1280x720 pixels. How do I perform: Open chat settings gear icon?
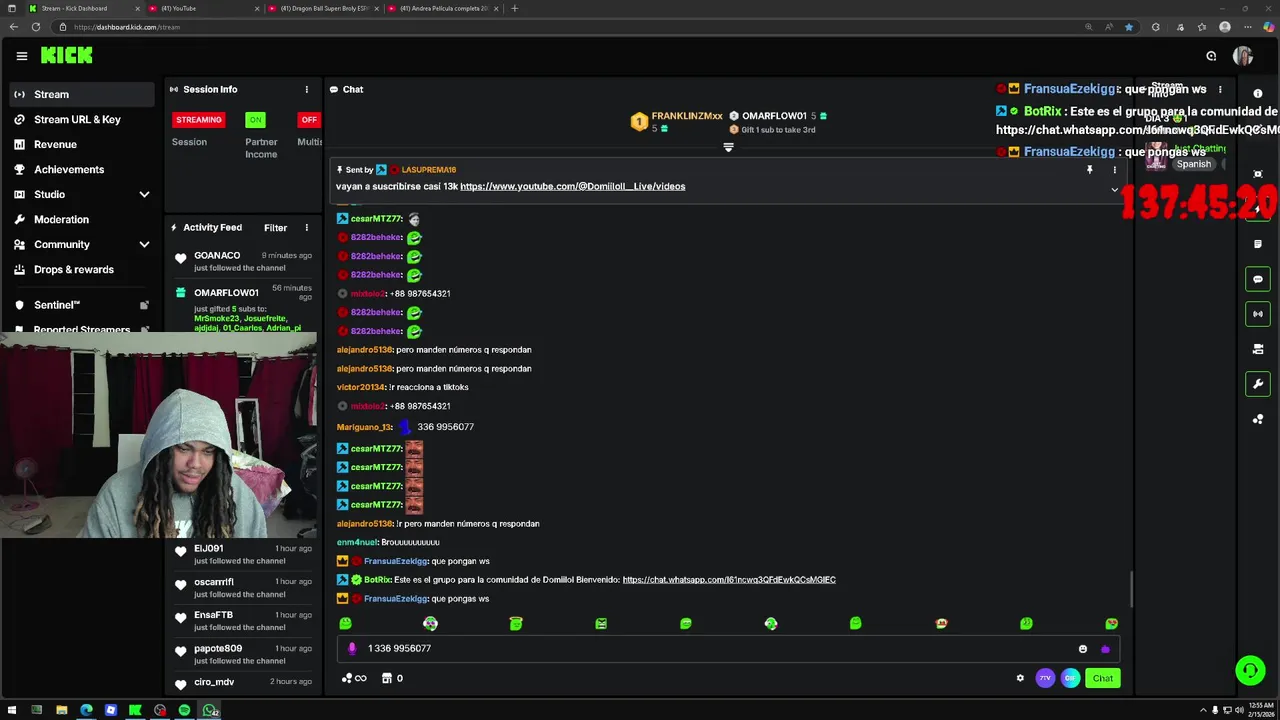point(1020,678)
